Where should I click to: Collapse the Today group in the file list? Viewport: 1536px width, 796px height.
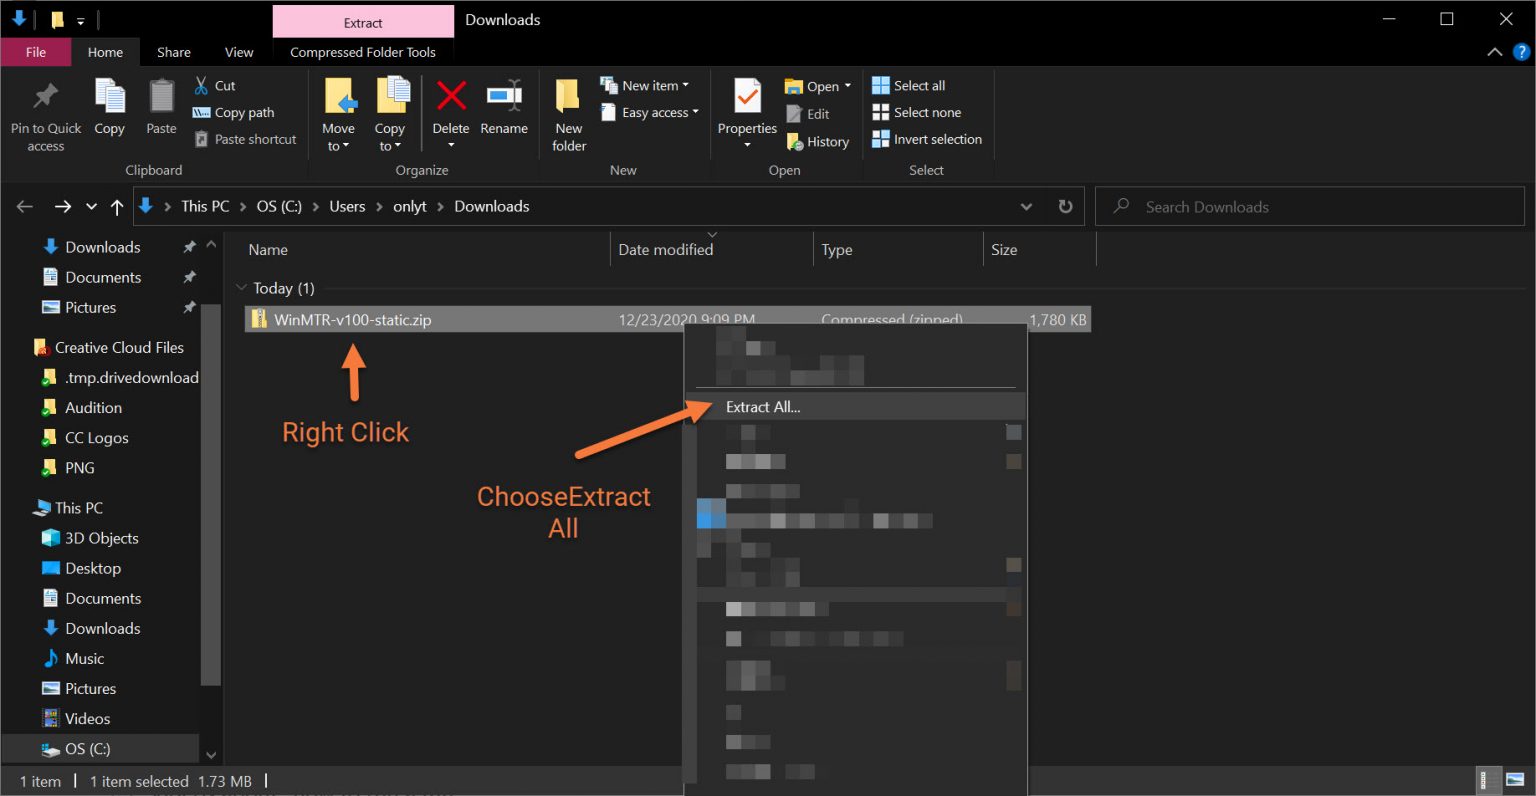242,287
